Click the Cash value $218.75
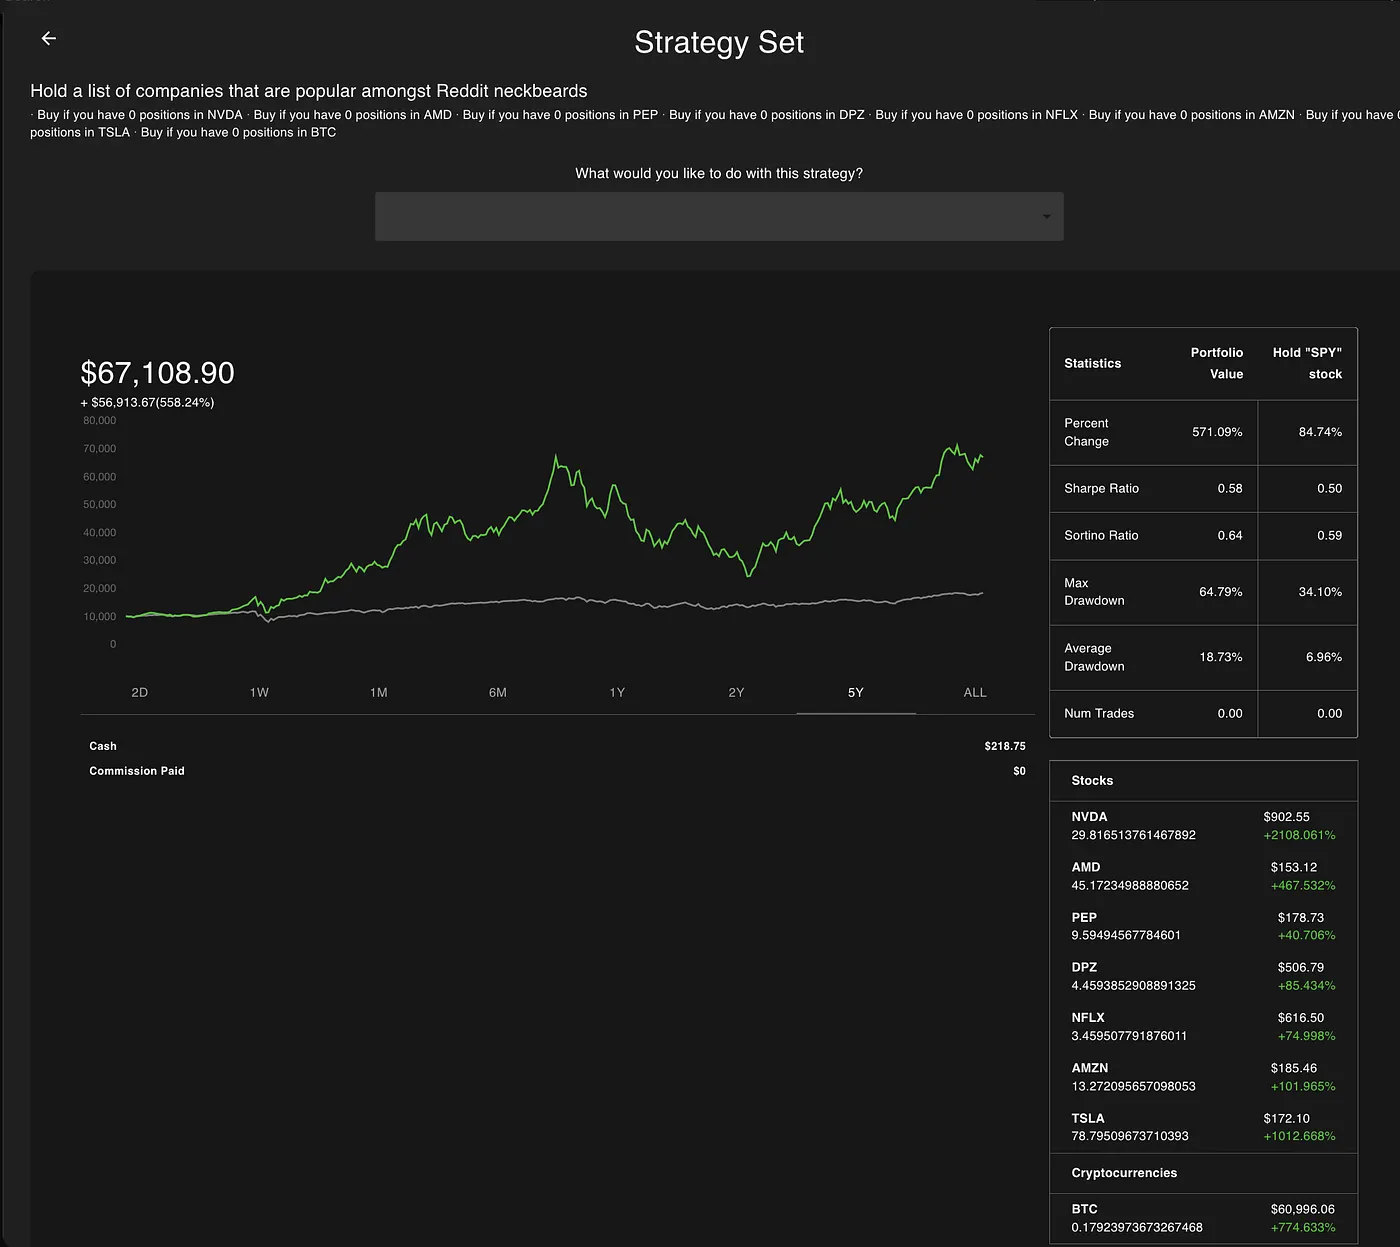1400x1247 pixels. click(1005, 746)
